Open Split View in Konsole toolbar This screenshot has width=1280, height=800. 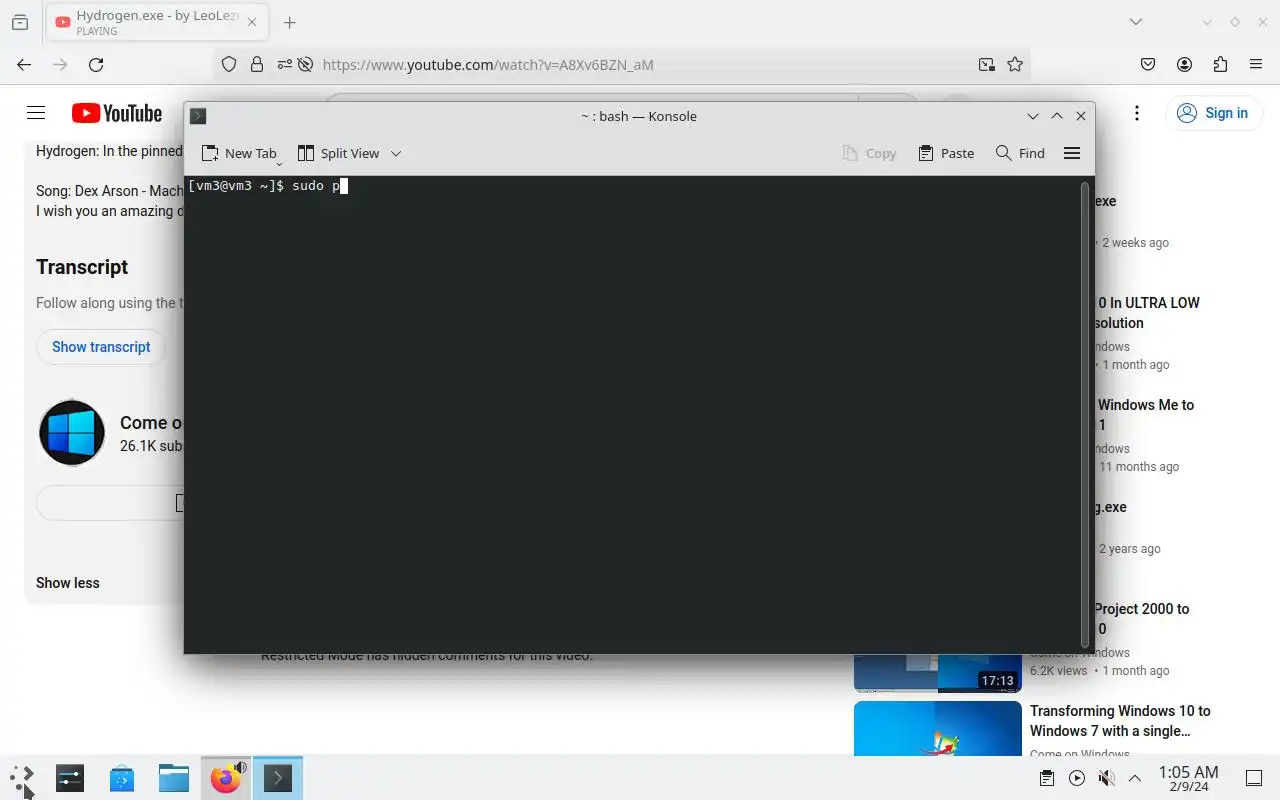(x=339, y=153)
